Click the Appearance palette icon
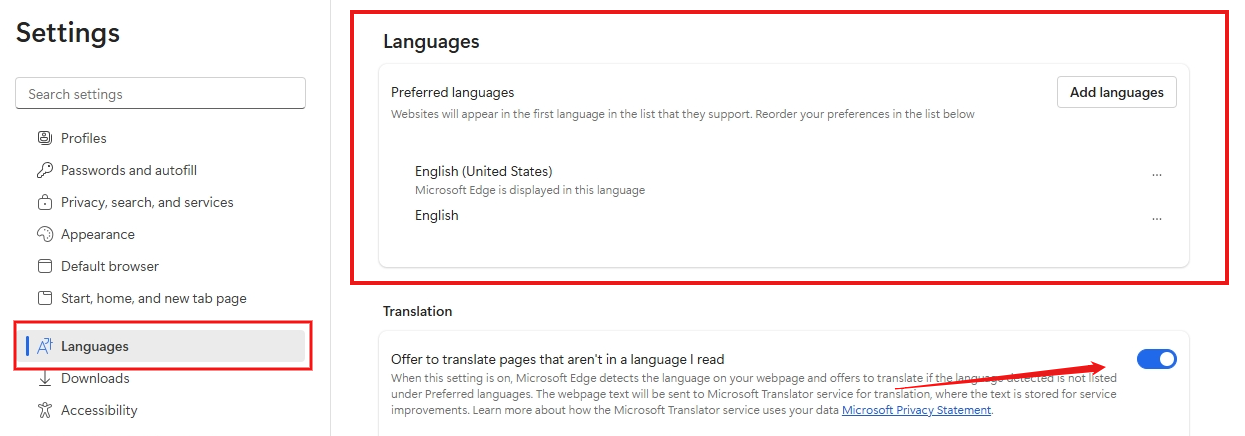Viewport: 1245px width, 436px height. (44, 234)
